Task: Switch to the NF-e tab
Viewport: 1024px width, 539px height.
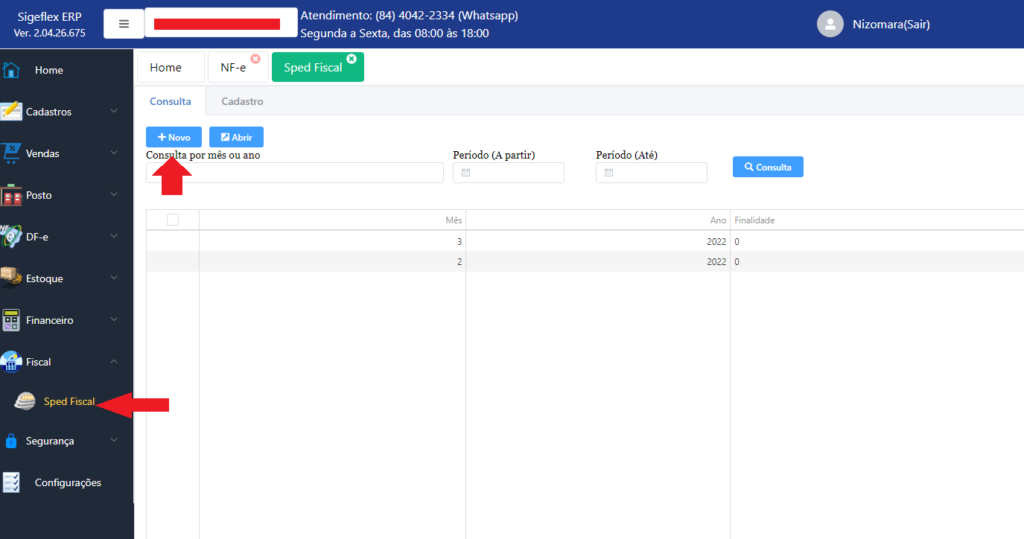Action: coord(235,68)
